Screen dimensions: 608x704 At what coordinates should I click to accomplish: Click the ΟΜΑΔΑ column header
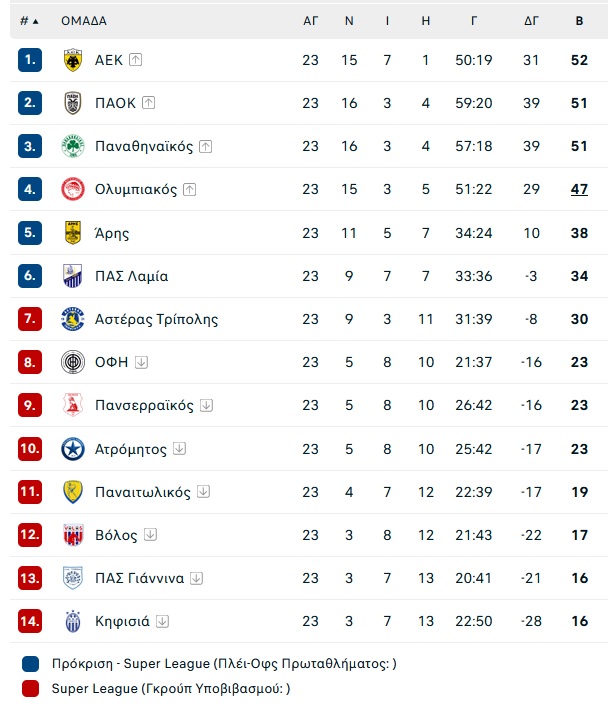point(84,20)
